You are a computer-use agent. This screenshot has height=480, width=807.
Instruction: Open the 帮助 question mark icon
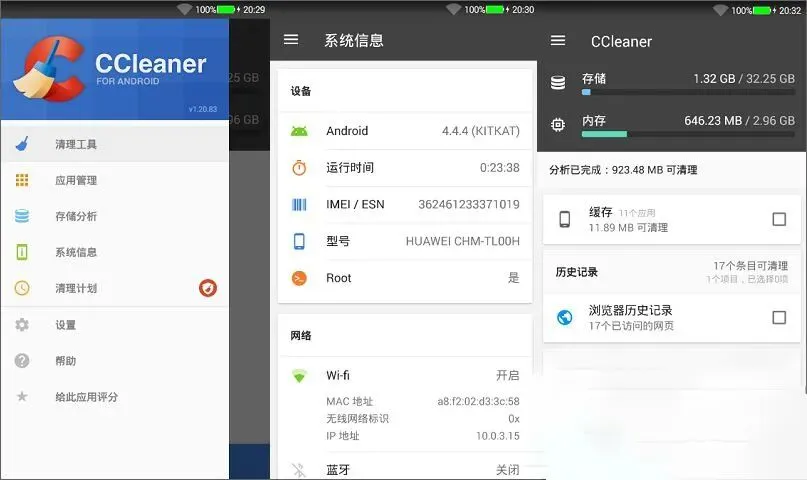[22, 361]
